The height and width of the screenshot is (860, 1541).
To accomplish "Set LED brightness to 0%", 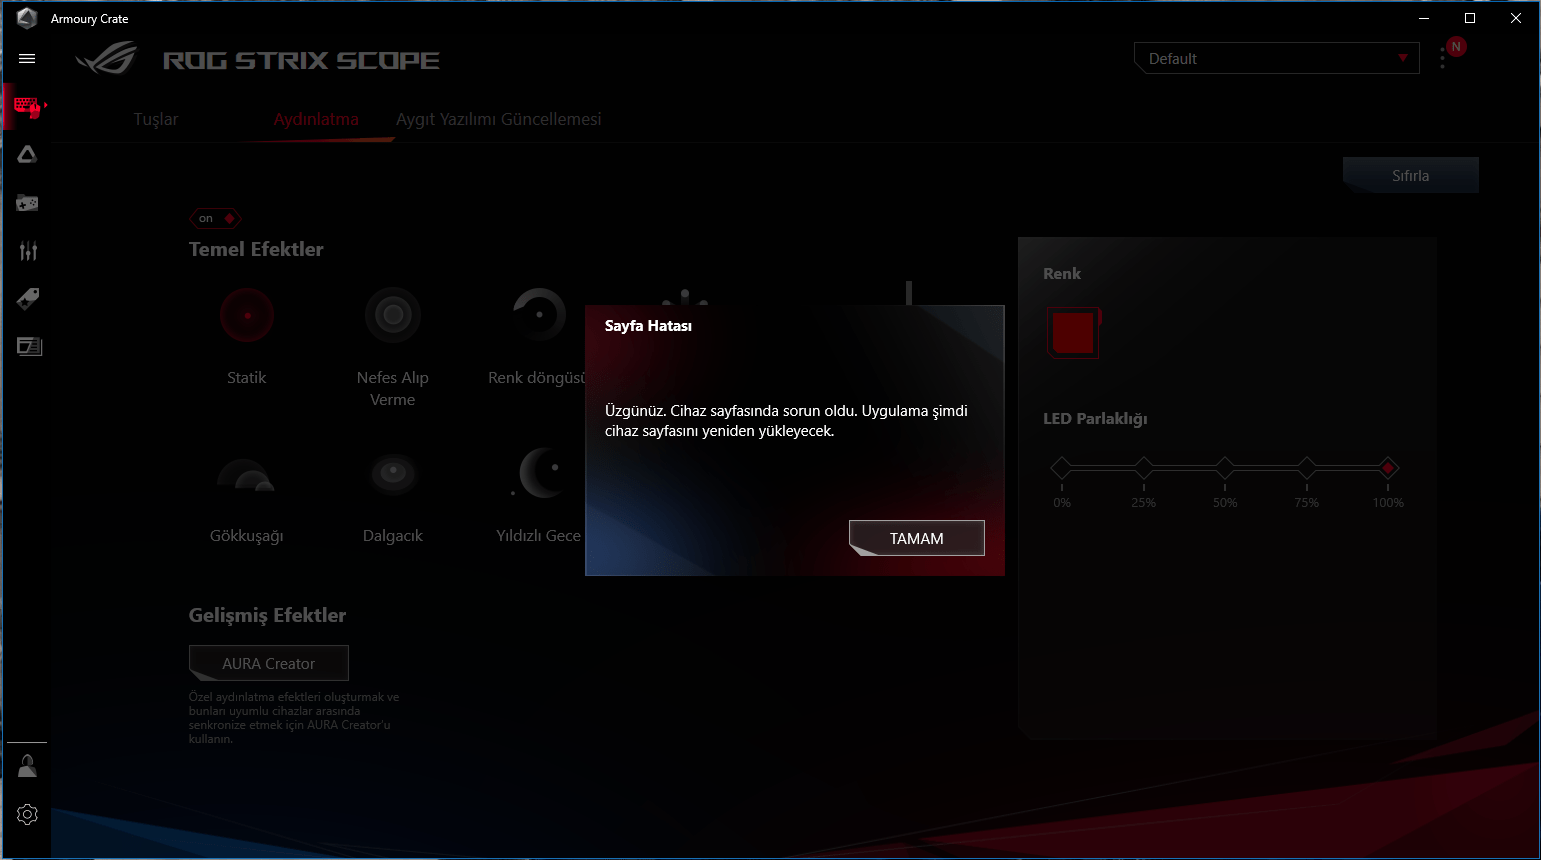I will [x=1062, y=468].
